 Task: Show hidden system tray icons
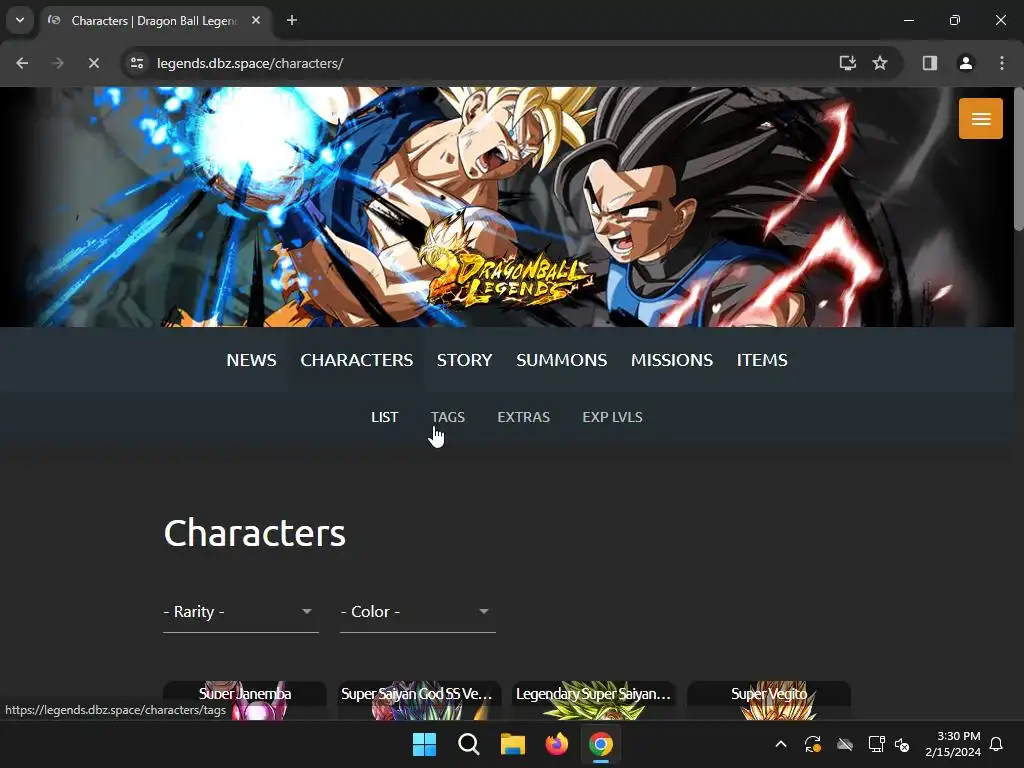[x=780, y=744]
